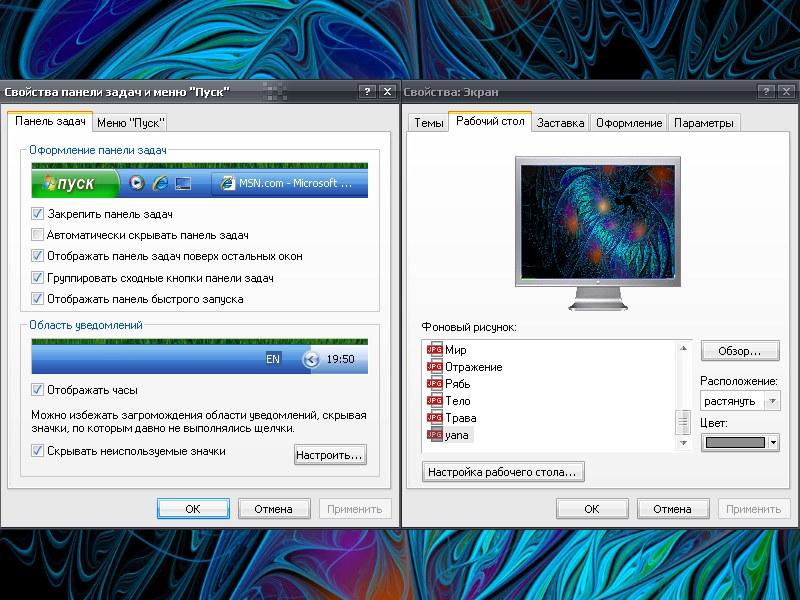Viewport: 800px width, 600px height.
Task: Click the JPG icon next to Мир
Action: coord(434,349)
